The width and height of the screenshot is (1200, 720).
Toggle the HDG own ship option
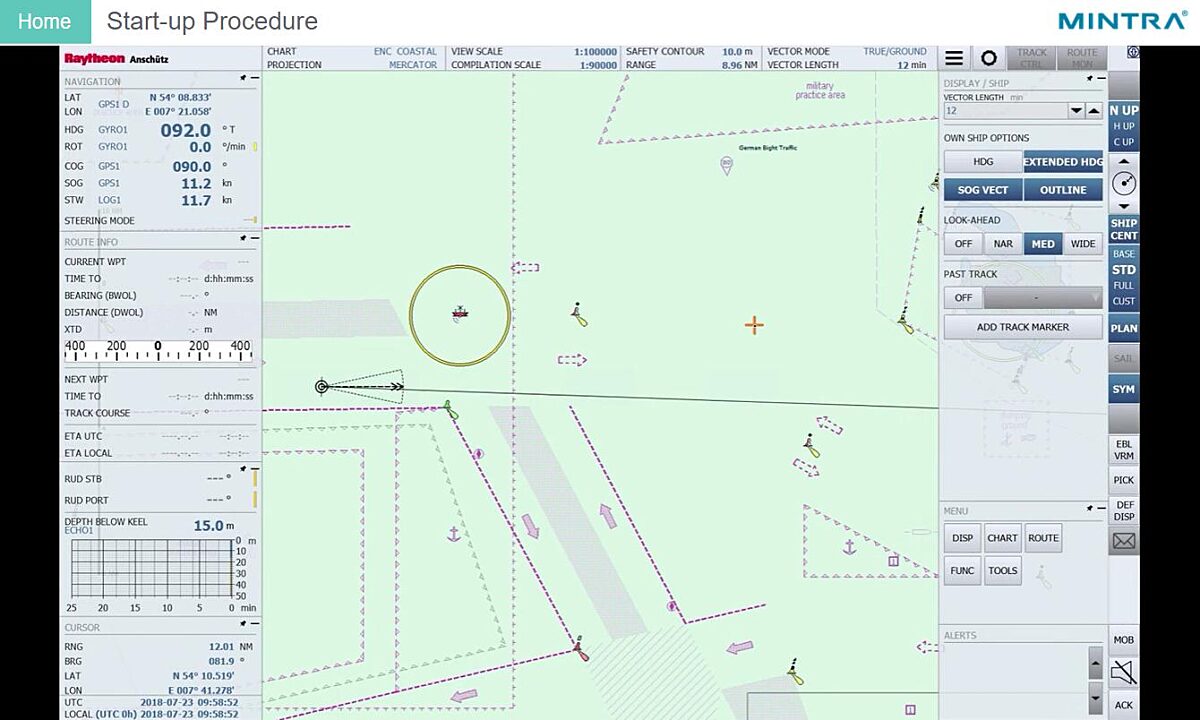pyautogui.click(x=983, y=162)
